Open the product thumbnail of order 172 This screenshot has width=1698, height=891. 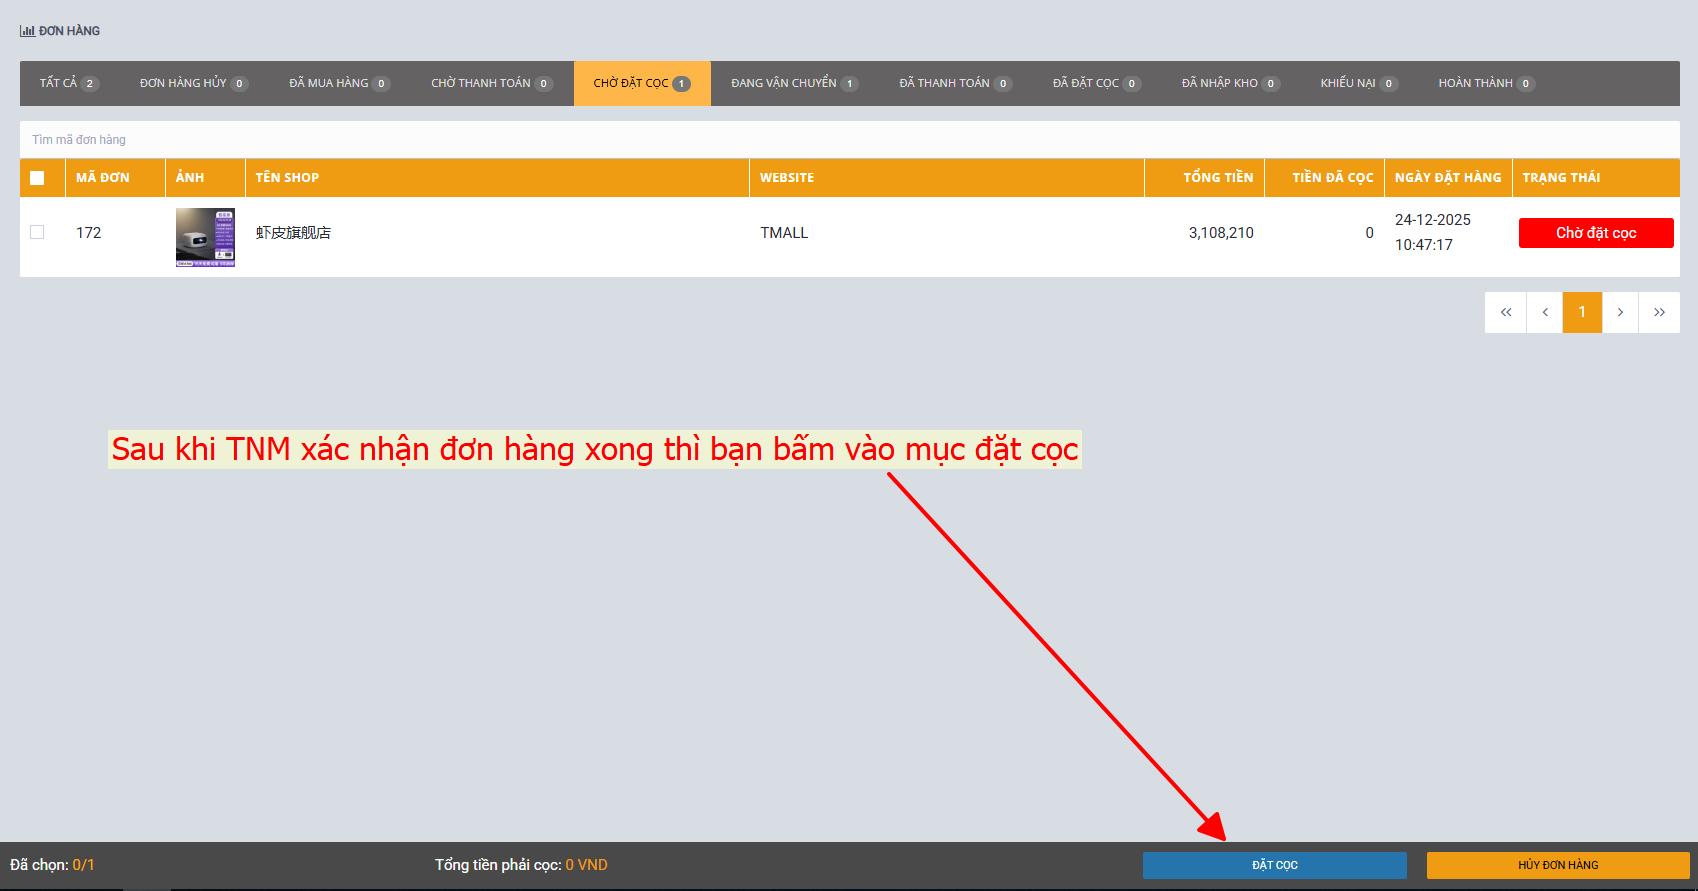point(205,237)
